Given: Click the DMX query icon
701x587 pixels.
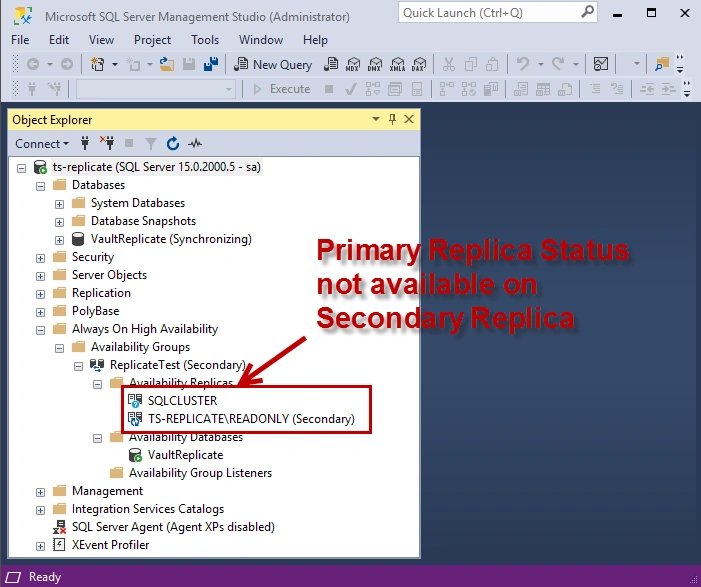Looking at the screenshot, I should point(375,64).
